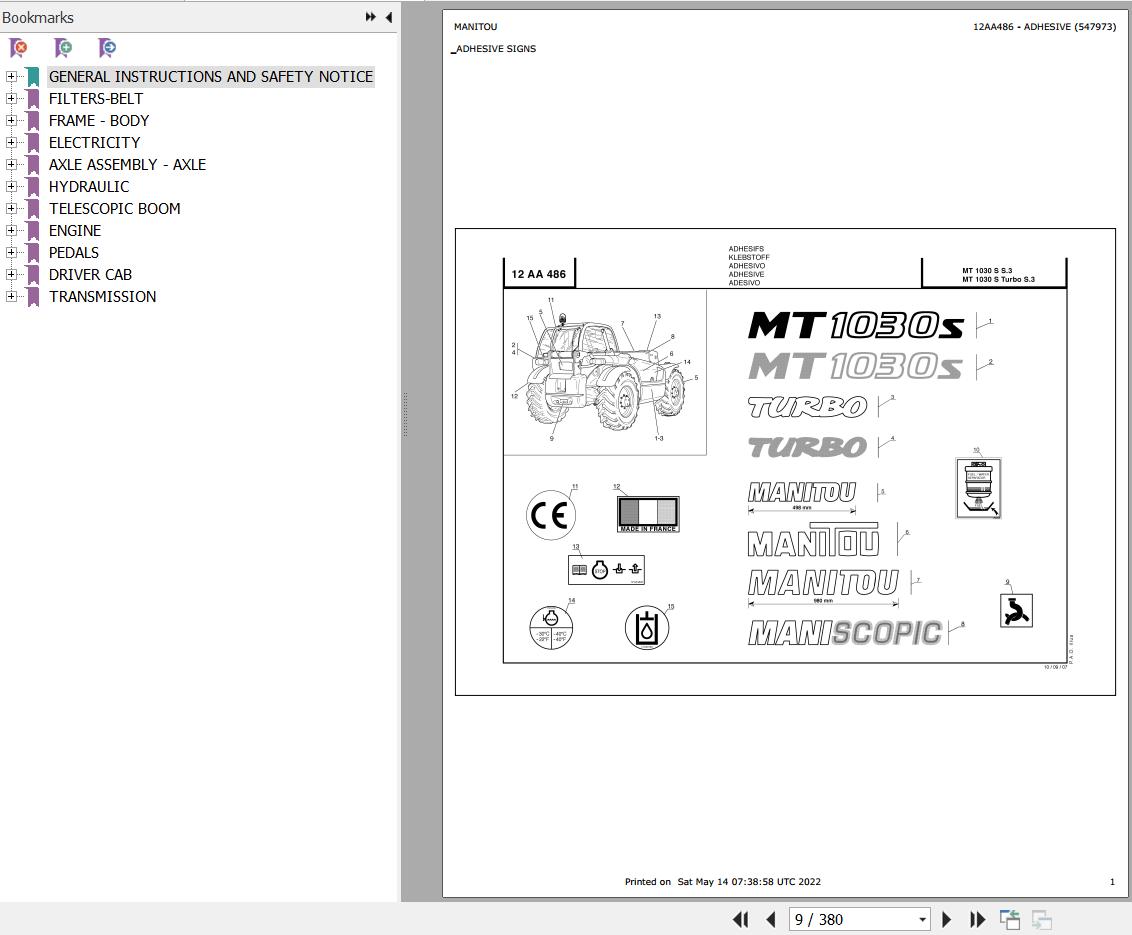Image resolution: width=1132 pixels, height=935 pixels.
Task: Click the bookmark icon beside TELESCOPIC BOOM
Action: tap(32, 209)
